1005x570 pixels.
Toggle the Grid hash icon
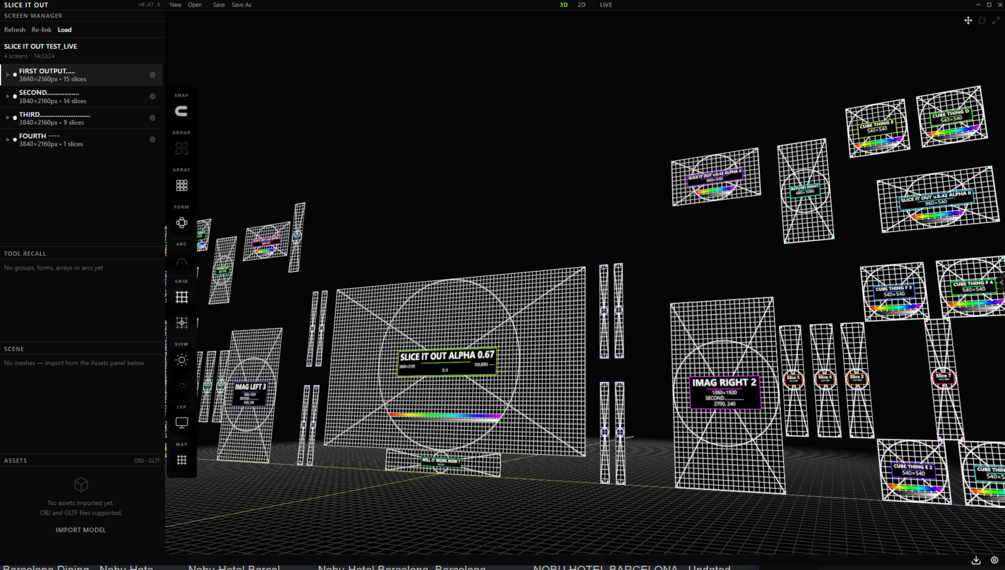(x=181, y=297)
